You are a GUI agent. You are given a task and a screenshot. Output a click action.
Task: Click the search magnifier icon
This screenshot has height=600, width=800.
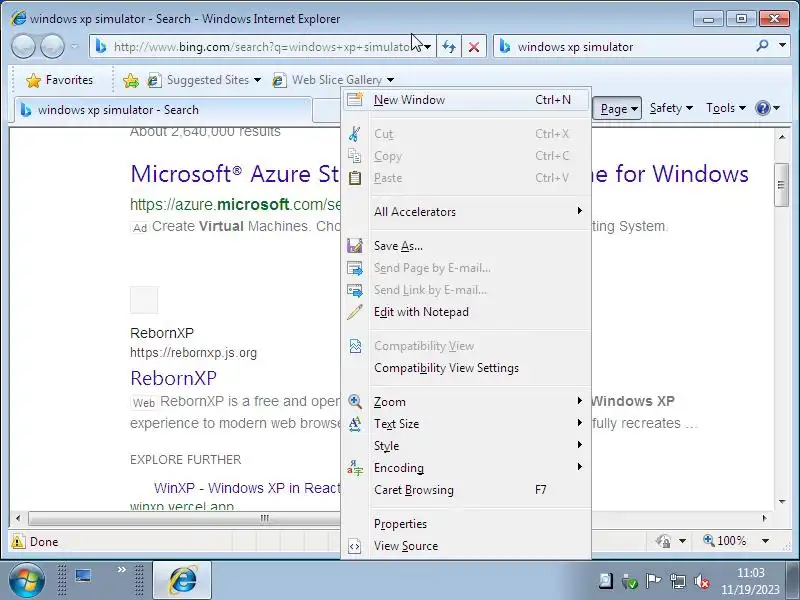762,46
